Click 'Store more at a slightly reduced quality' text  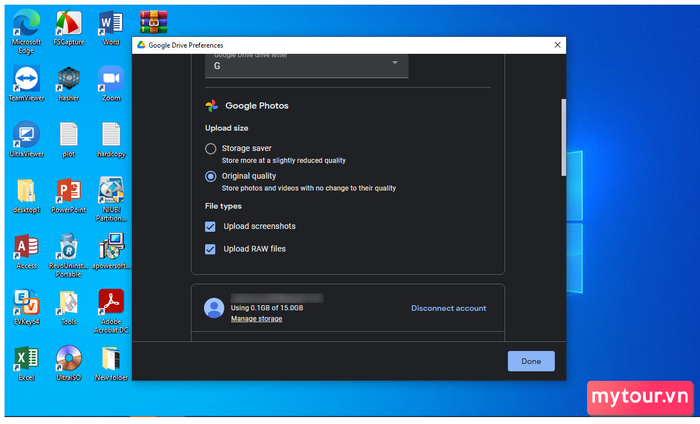point(284,161)
